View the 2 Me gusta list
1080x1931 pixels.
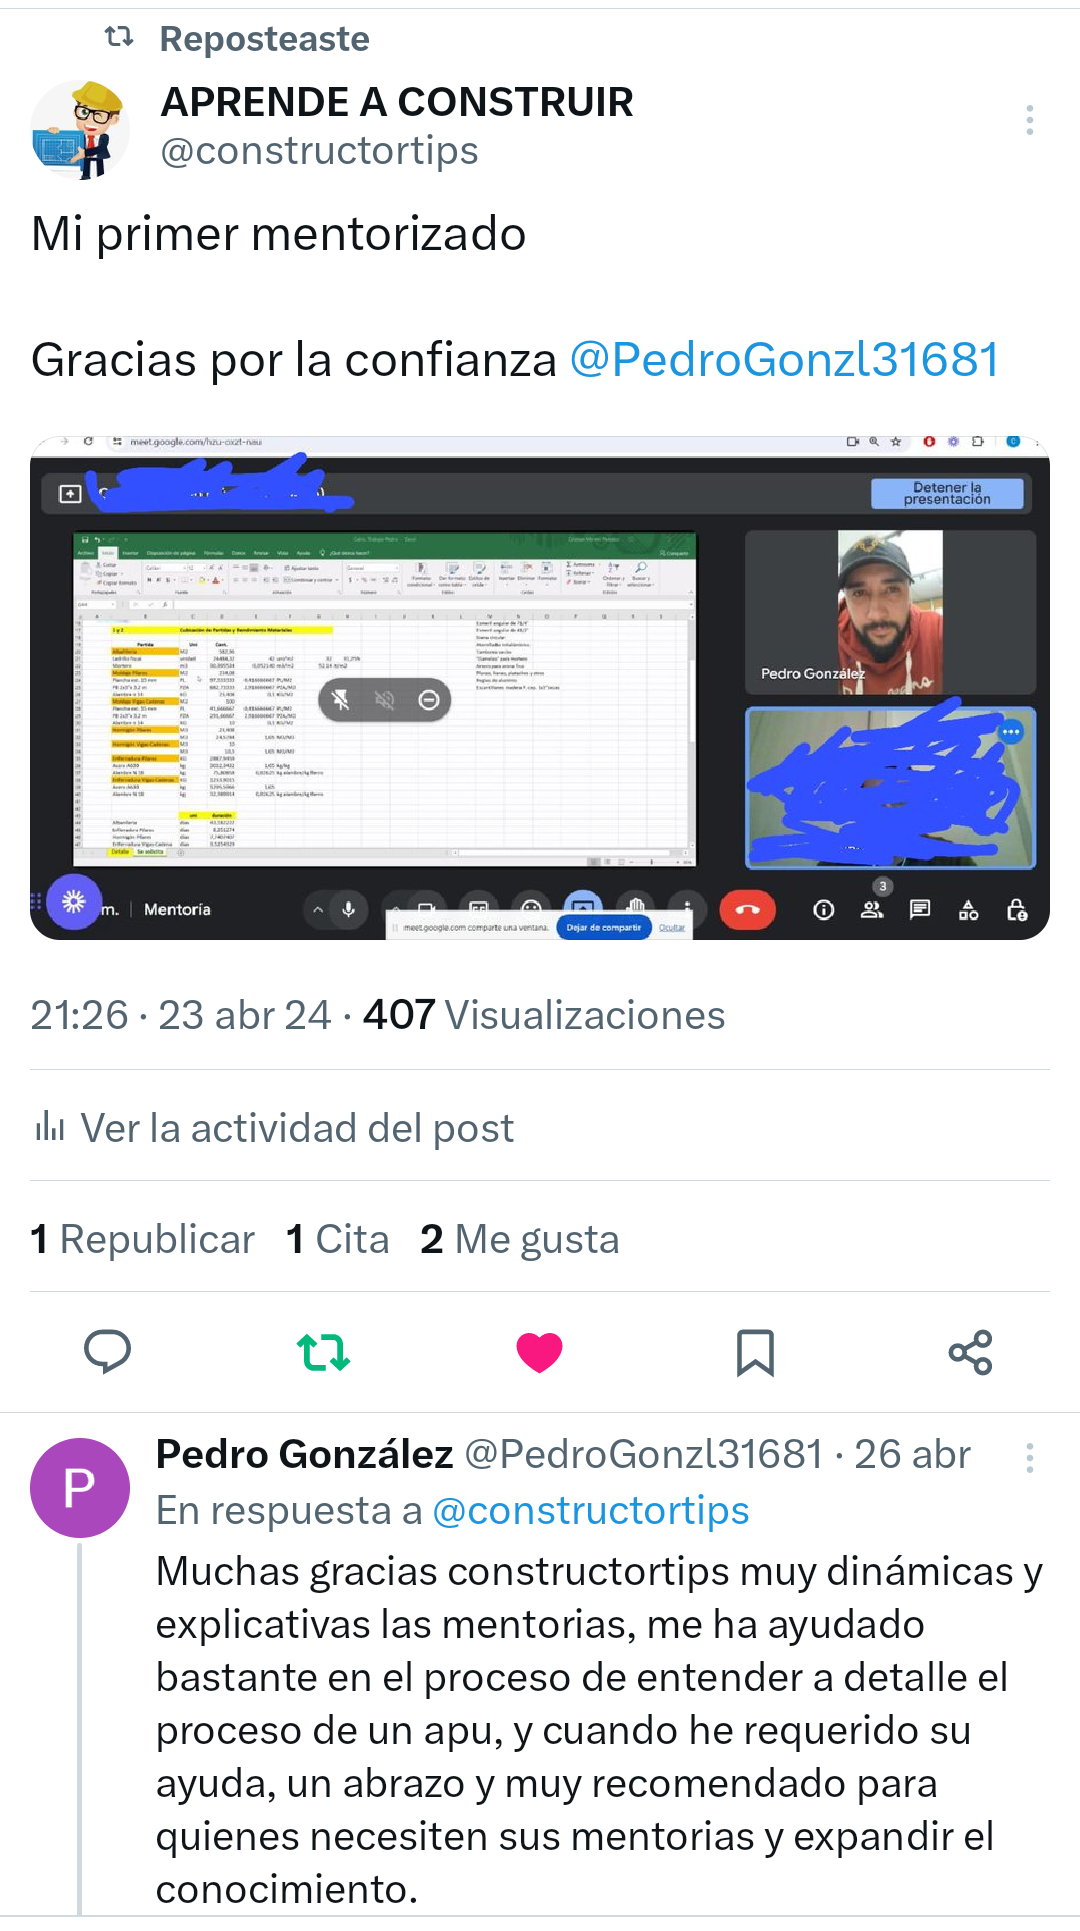click(x=520, y=1239)
